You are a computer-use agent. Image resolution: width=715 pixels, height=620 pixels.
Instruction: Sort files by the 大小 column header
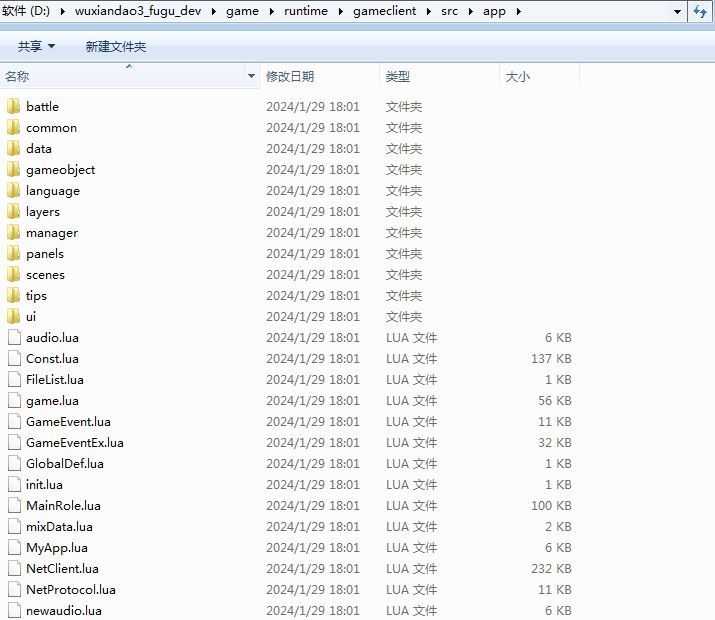(x=518, y=76)
